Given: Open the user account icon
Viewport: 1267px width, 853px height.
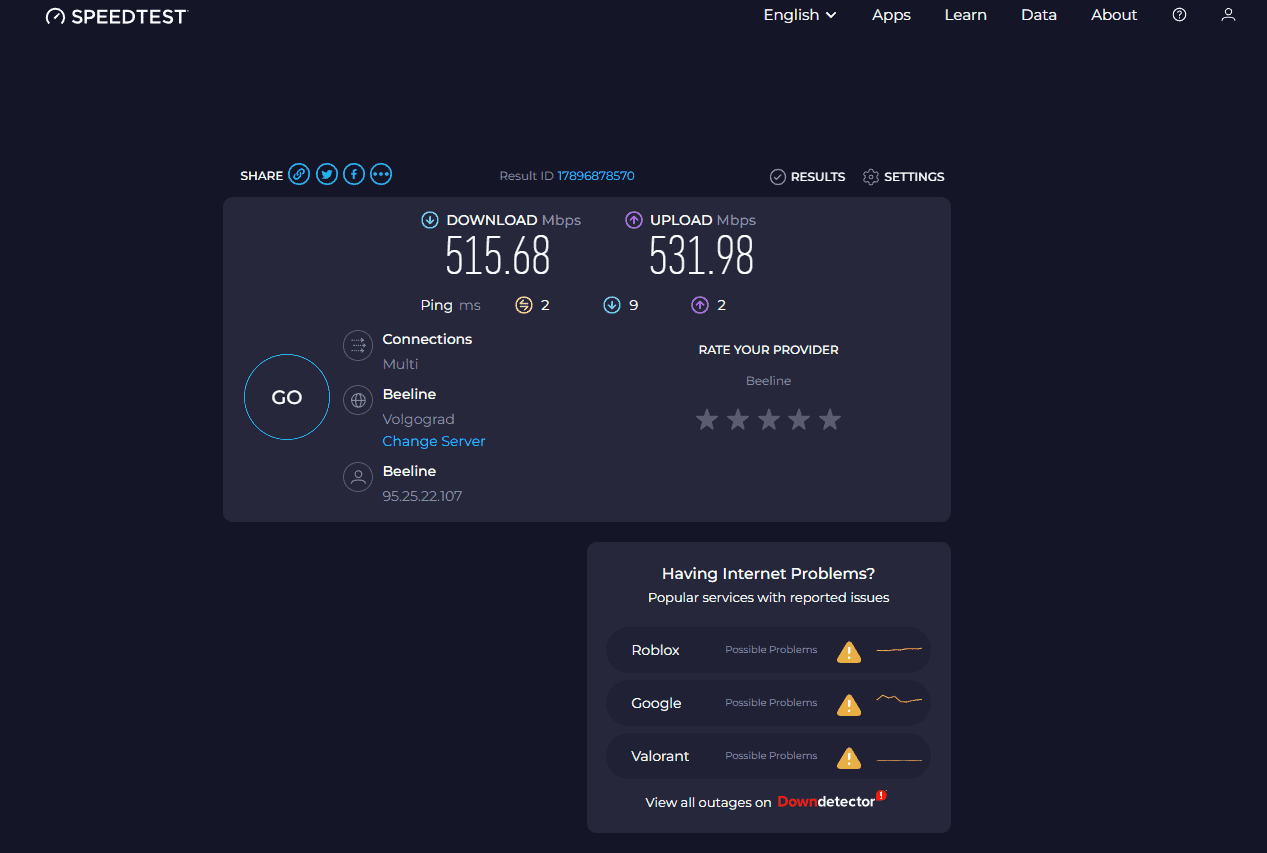Looking at the screenshot, I should (1229, 15).
